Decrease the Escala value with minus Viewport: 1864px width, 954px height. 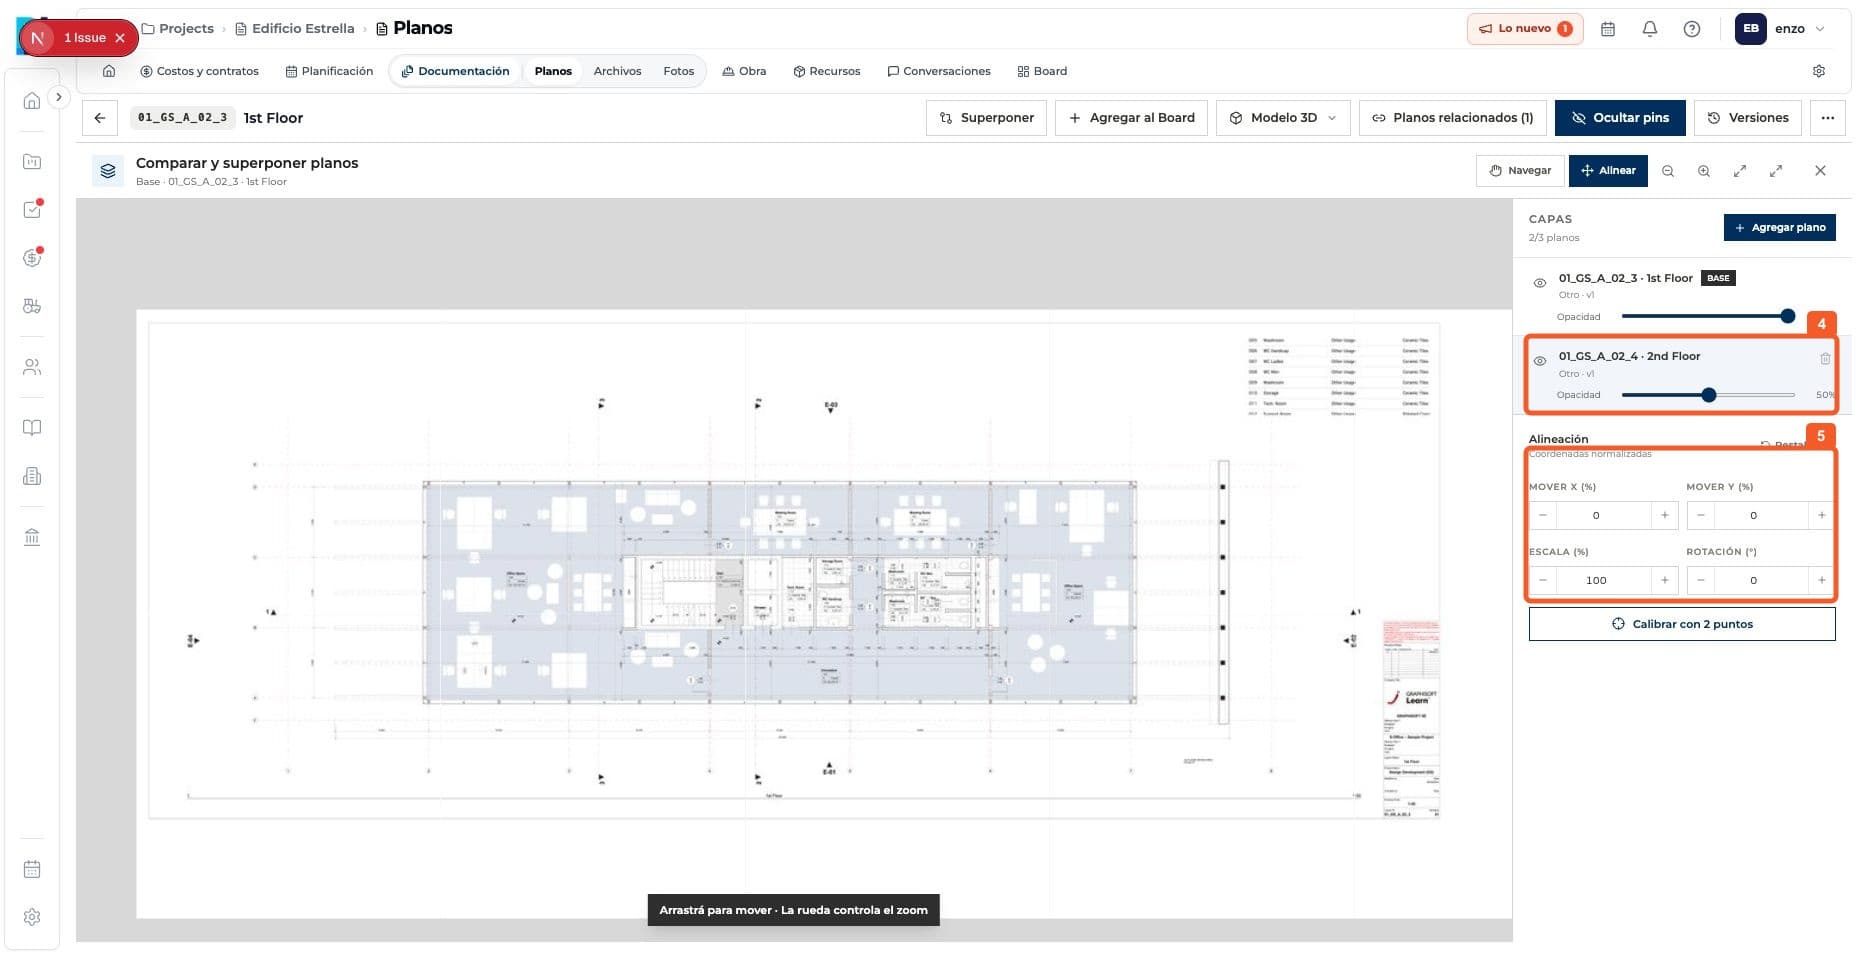coord(1543,581)
